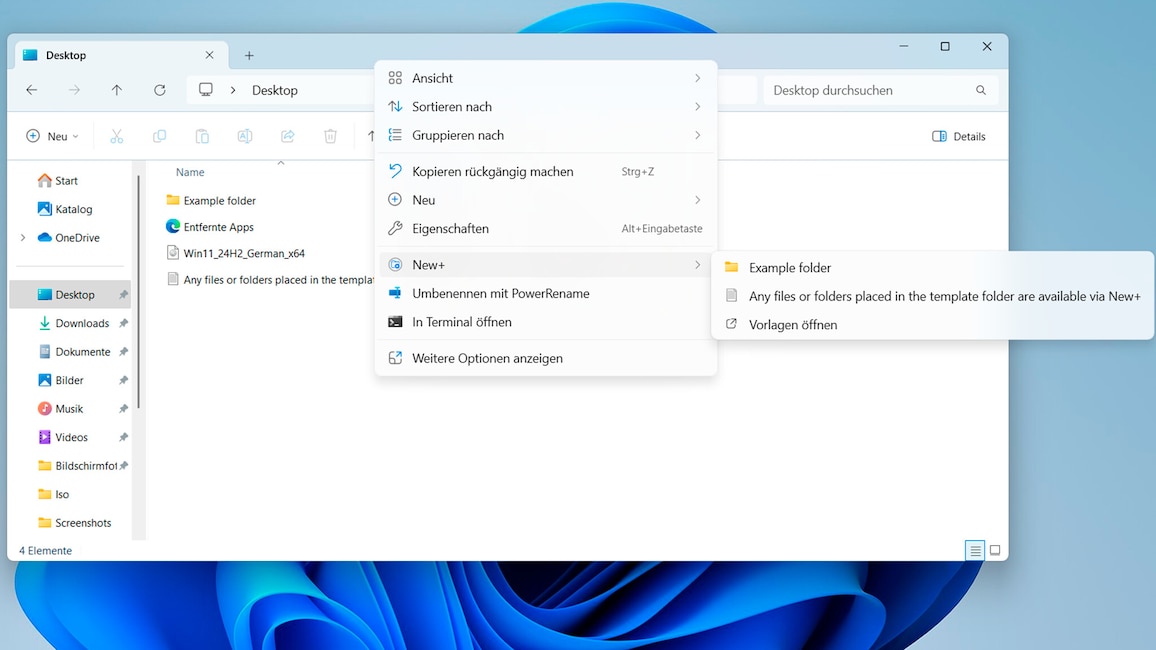Click the Rename icon in toolbar
The image size is (1156, 650).
tap(245, 136)
